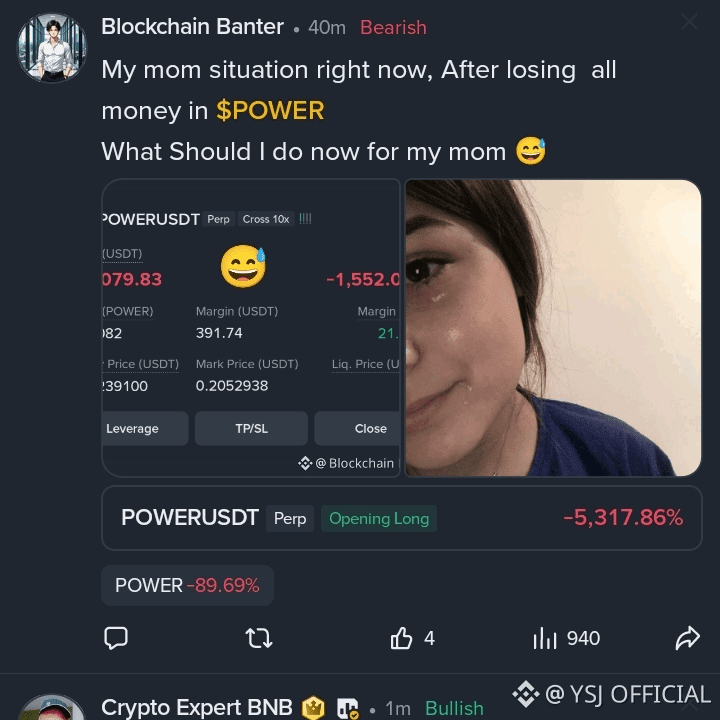
Task: Dismiss post with faint X icon
Action: point(689,22)
